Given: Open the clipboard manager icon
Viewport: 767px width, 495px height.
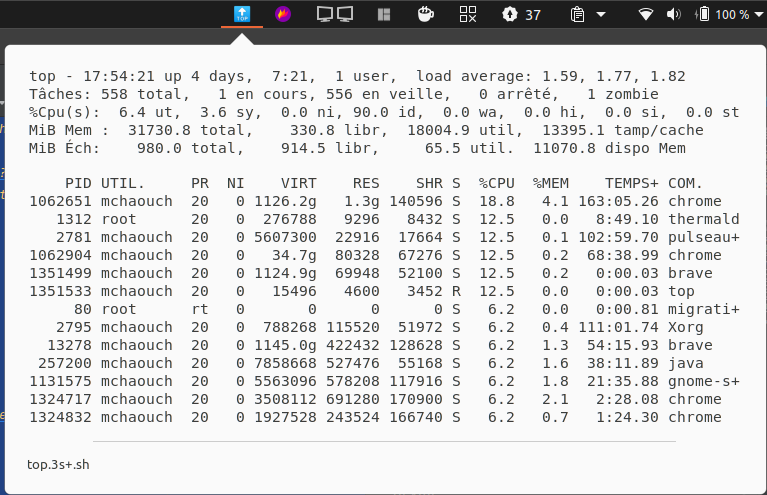Looking at the screenshot, I should tap(578, 14).
